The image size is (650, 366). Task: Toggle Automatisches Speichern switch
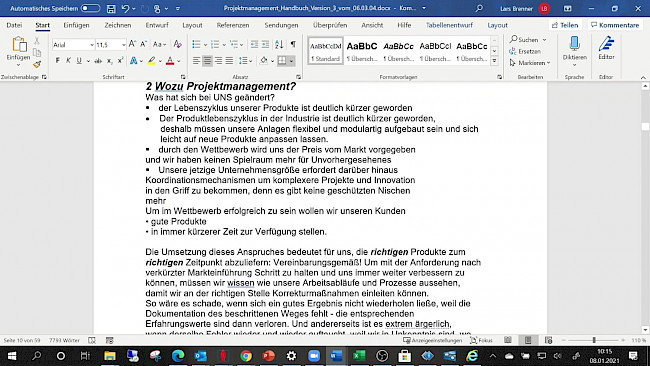click(x=90, y=8)
